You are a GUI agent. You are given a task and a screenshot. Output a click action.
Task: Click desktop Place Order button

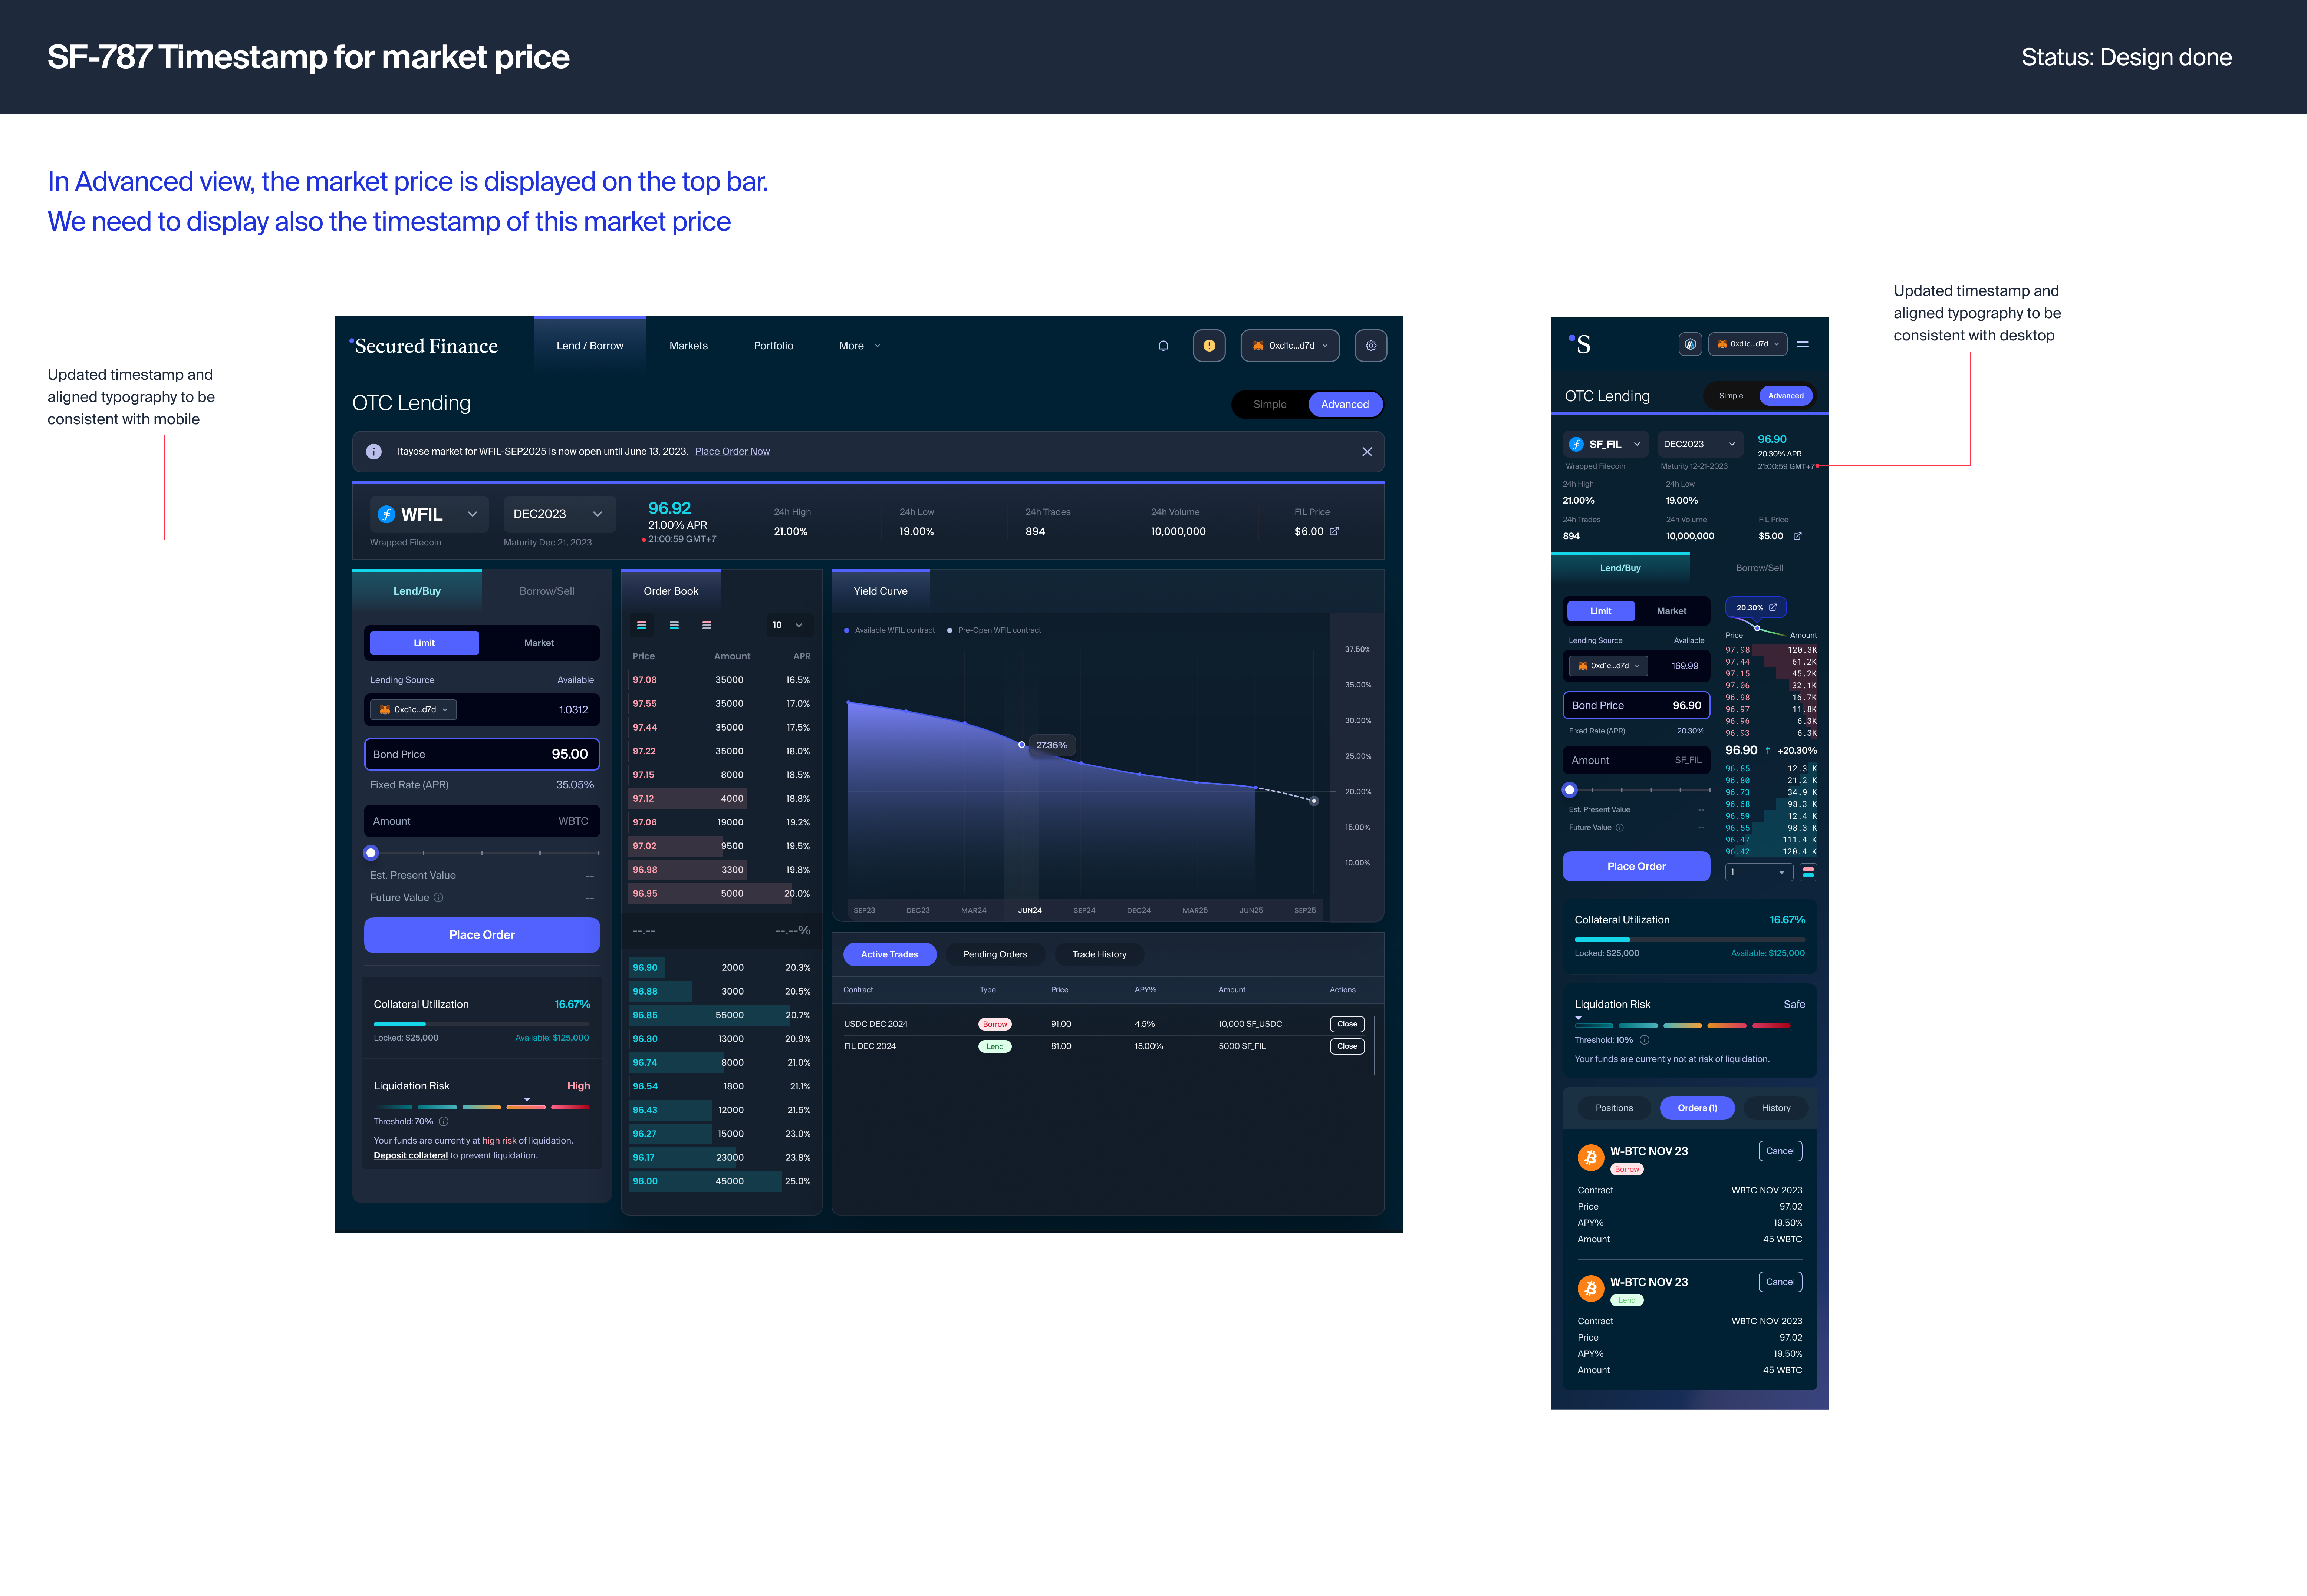click(x=482, y=935)
